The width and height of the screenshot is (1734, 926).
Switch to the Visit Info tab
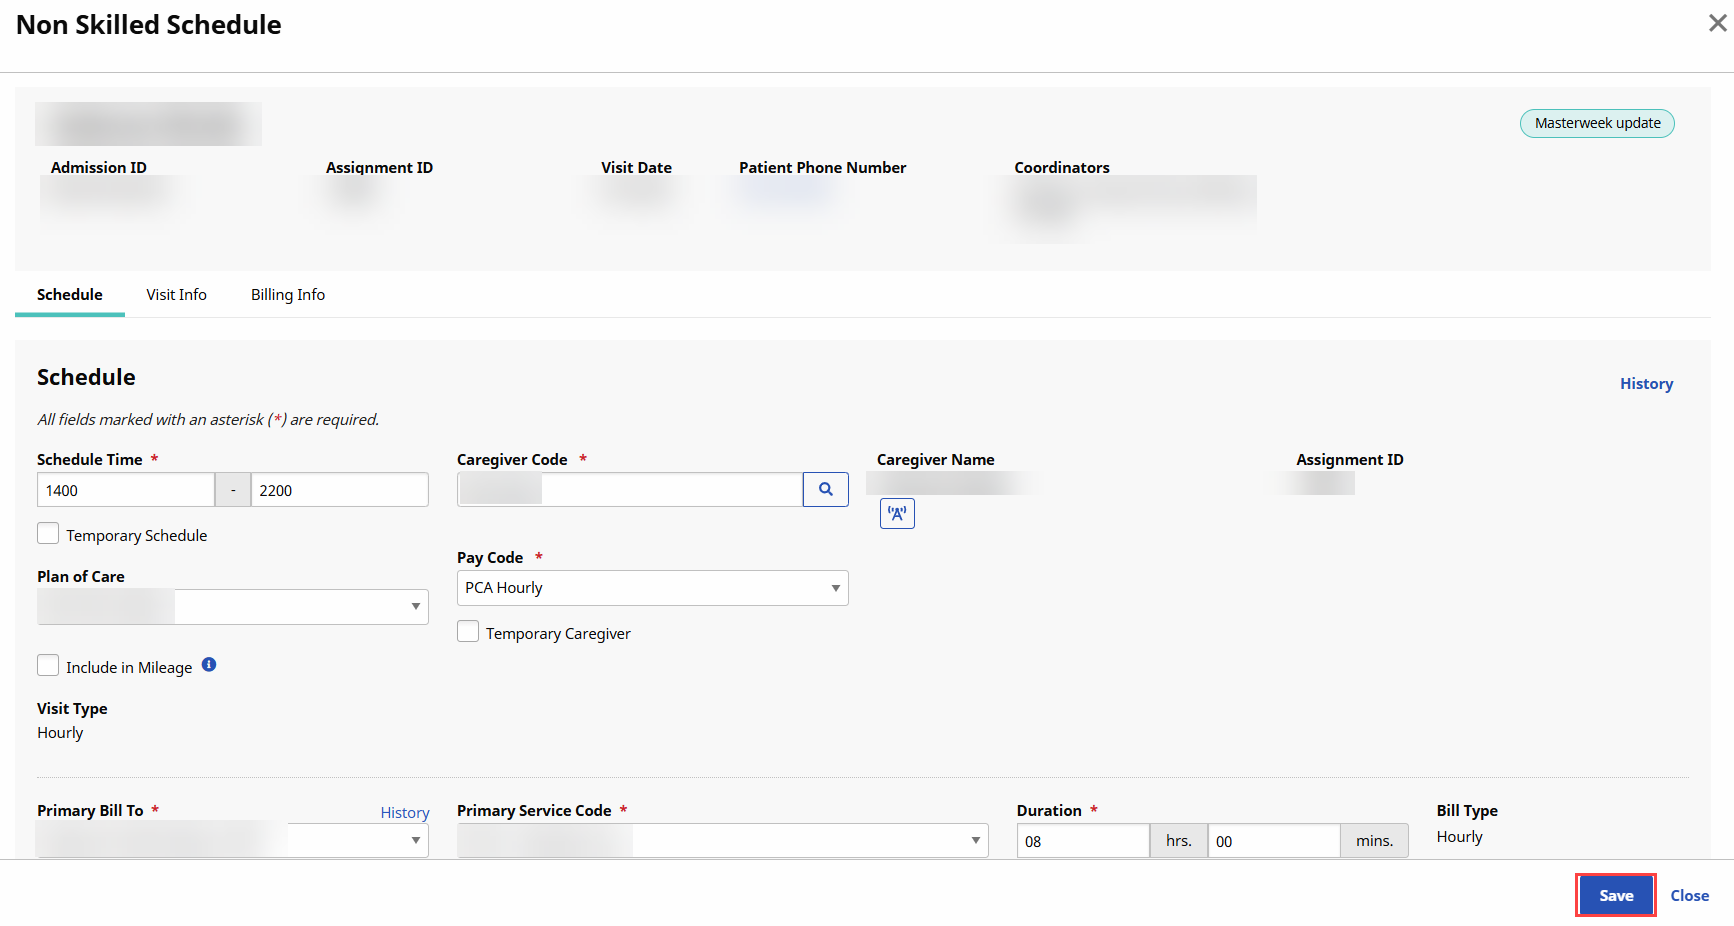pos(176,294)
